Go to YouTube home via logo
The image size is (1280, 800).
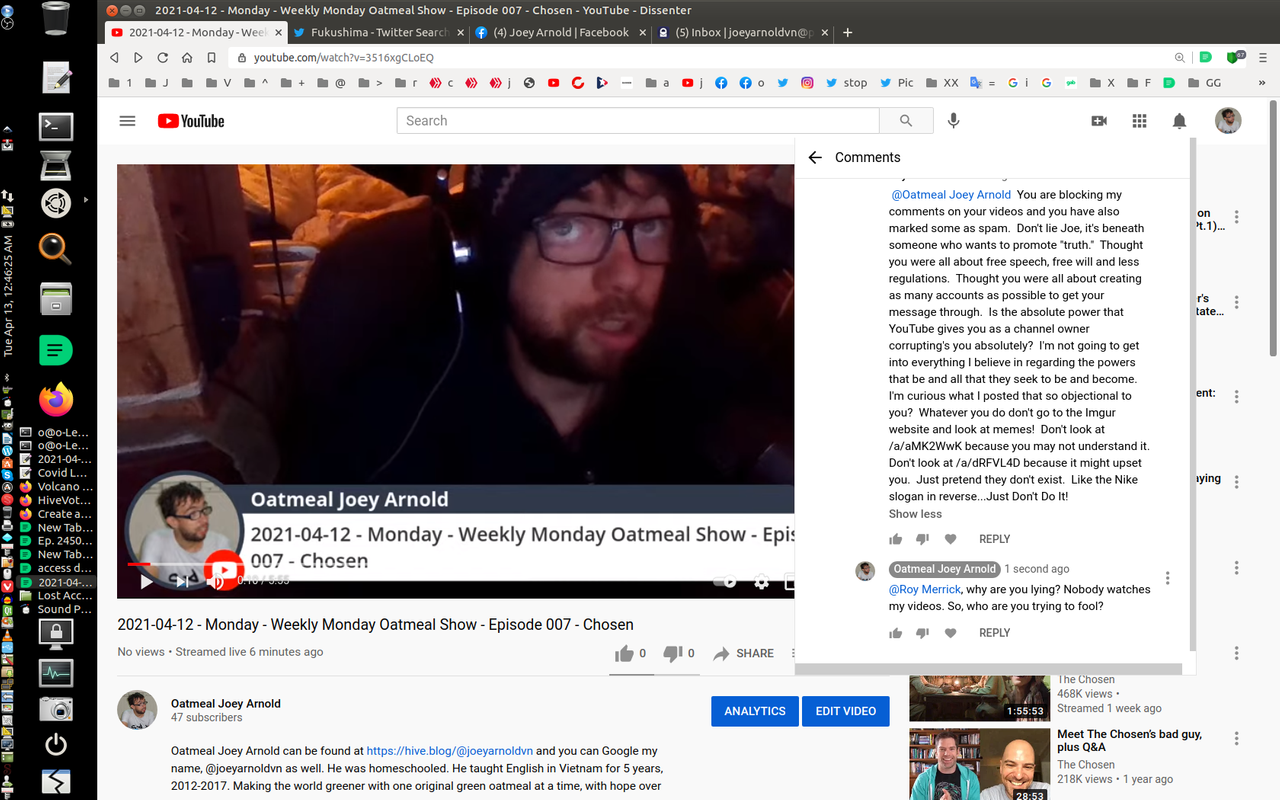[191, 121]
